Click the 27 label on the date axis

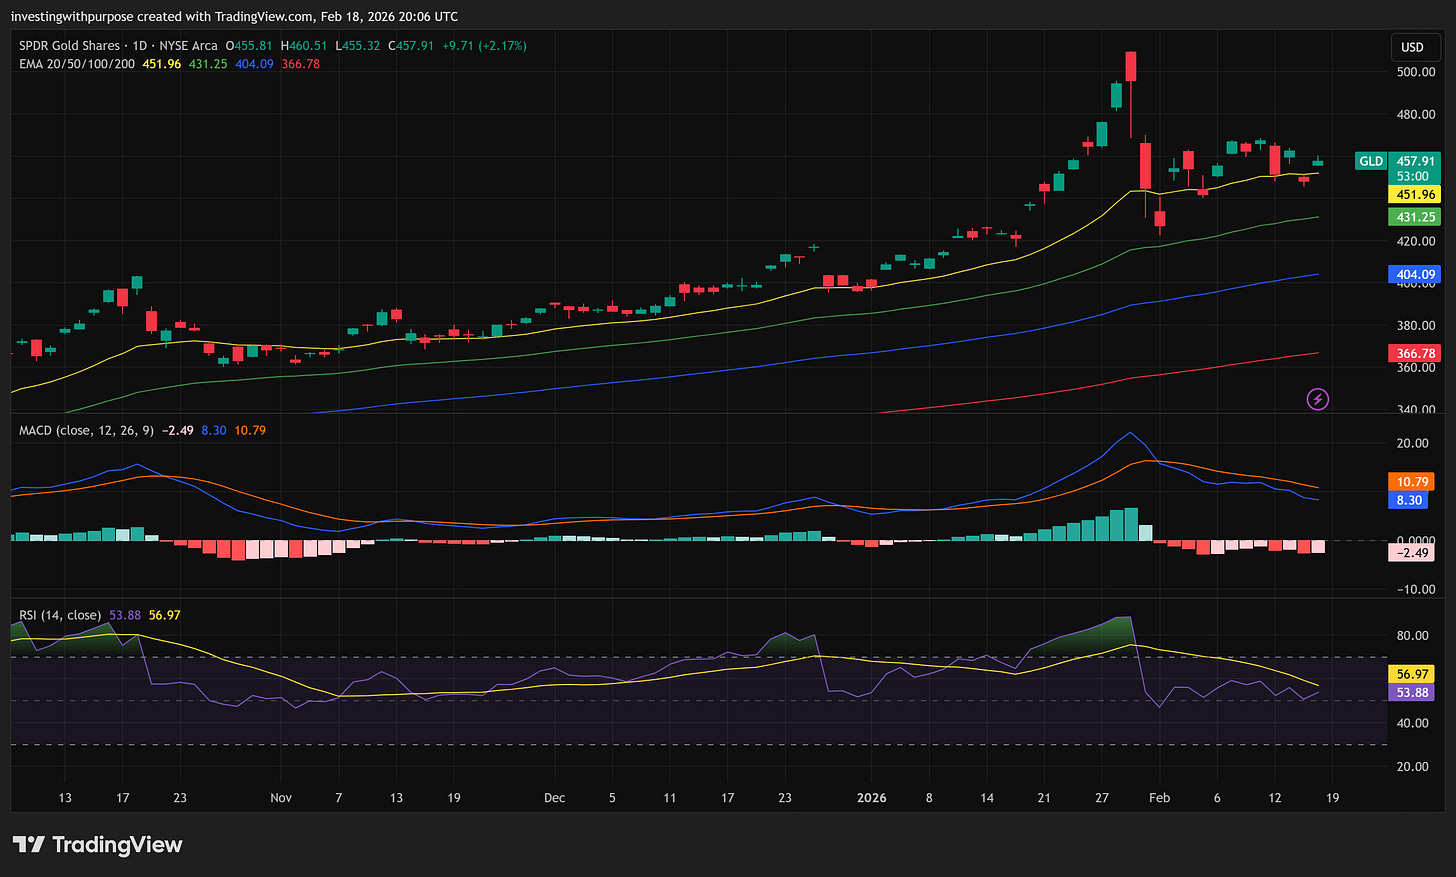(1102, 798)
